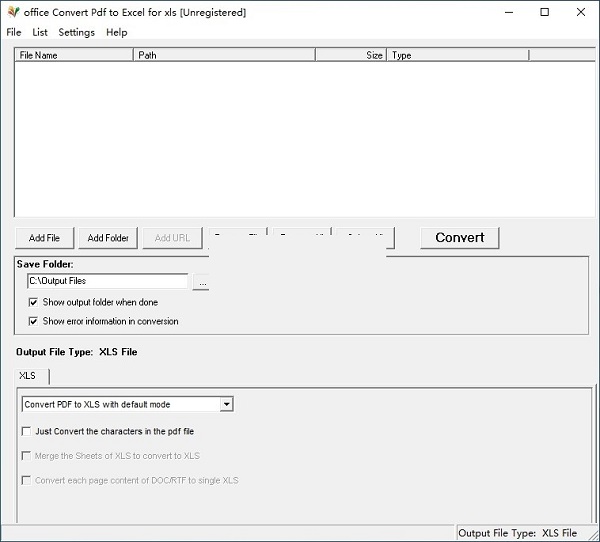Close the application window
Image resolution: width=600 pixels, height=542 pixels.
tap(580, 12)
